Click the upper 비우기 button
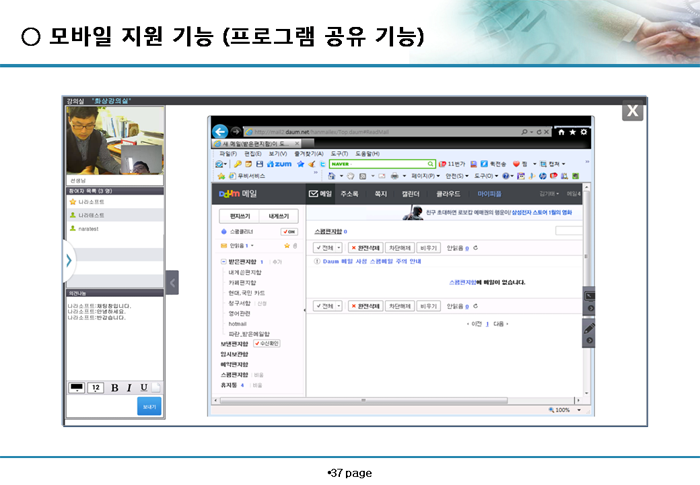 (x=428, y=248)
